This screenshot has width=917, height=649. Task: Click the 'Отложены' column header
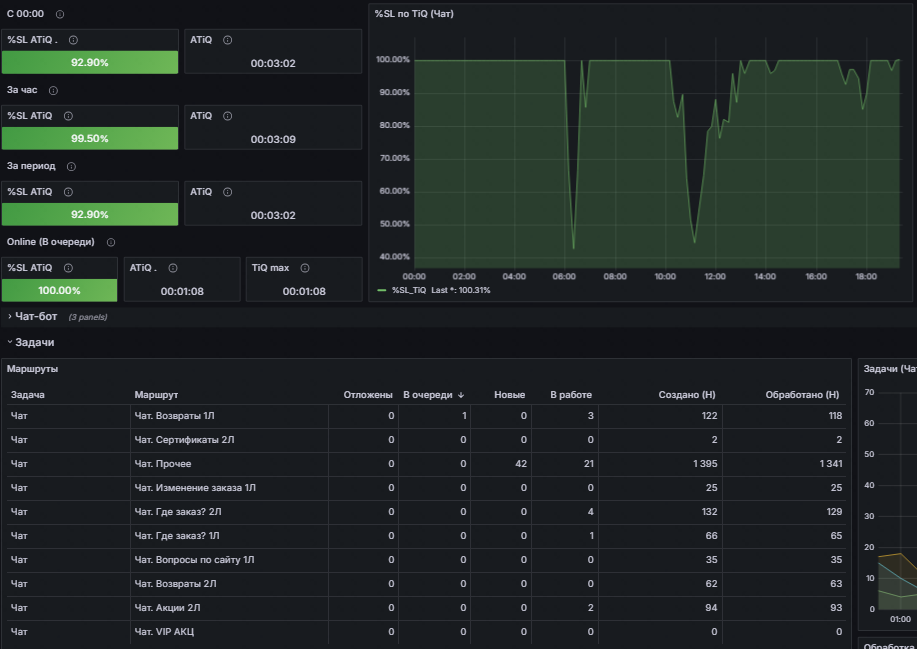pyautogui.click(x=368, y=395)
